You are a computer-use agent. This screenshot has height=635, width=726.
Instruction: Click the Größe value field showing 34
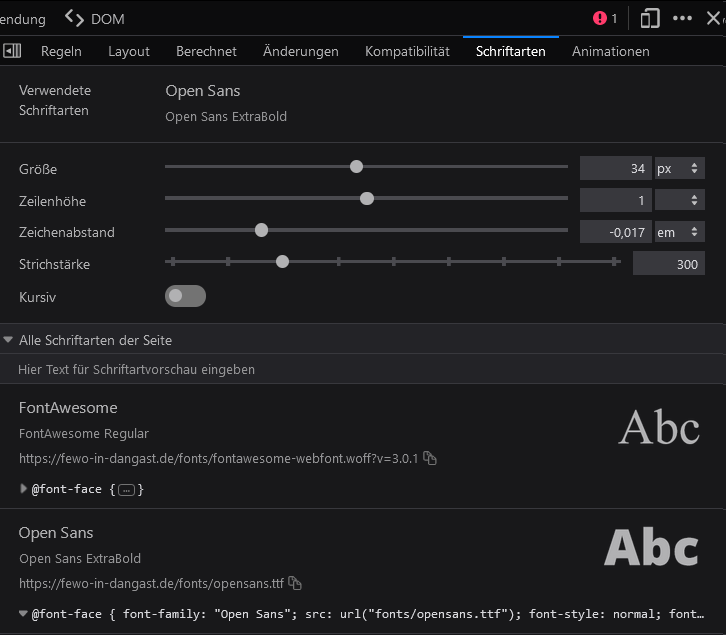tap(615, 169)
